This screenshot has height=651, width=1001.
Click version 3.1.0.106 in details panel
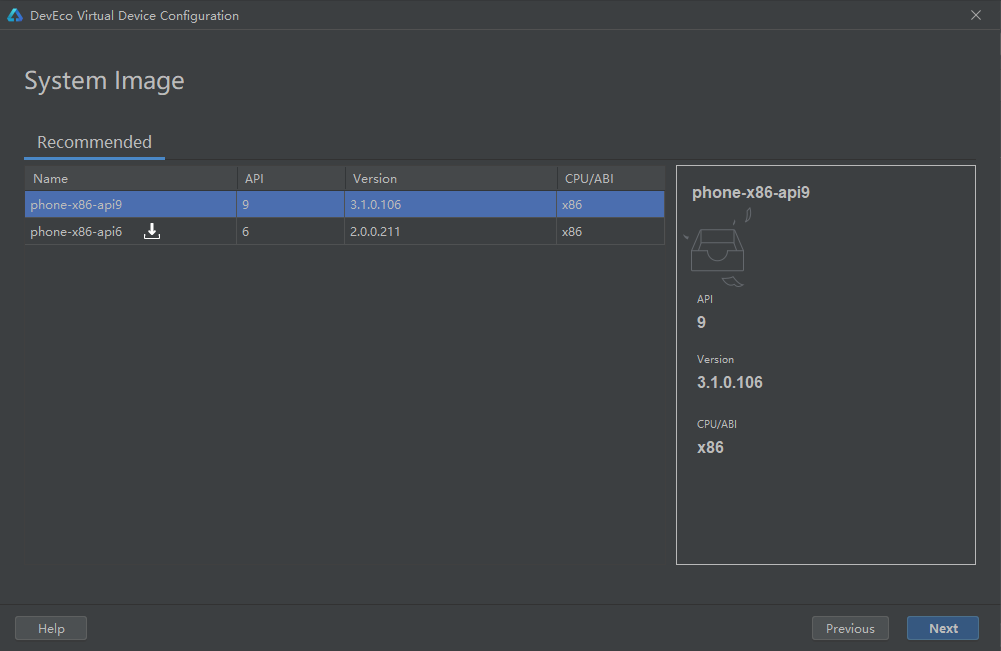coord(730,382)
